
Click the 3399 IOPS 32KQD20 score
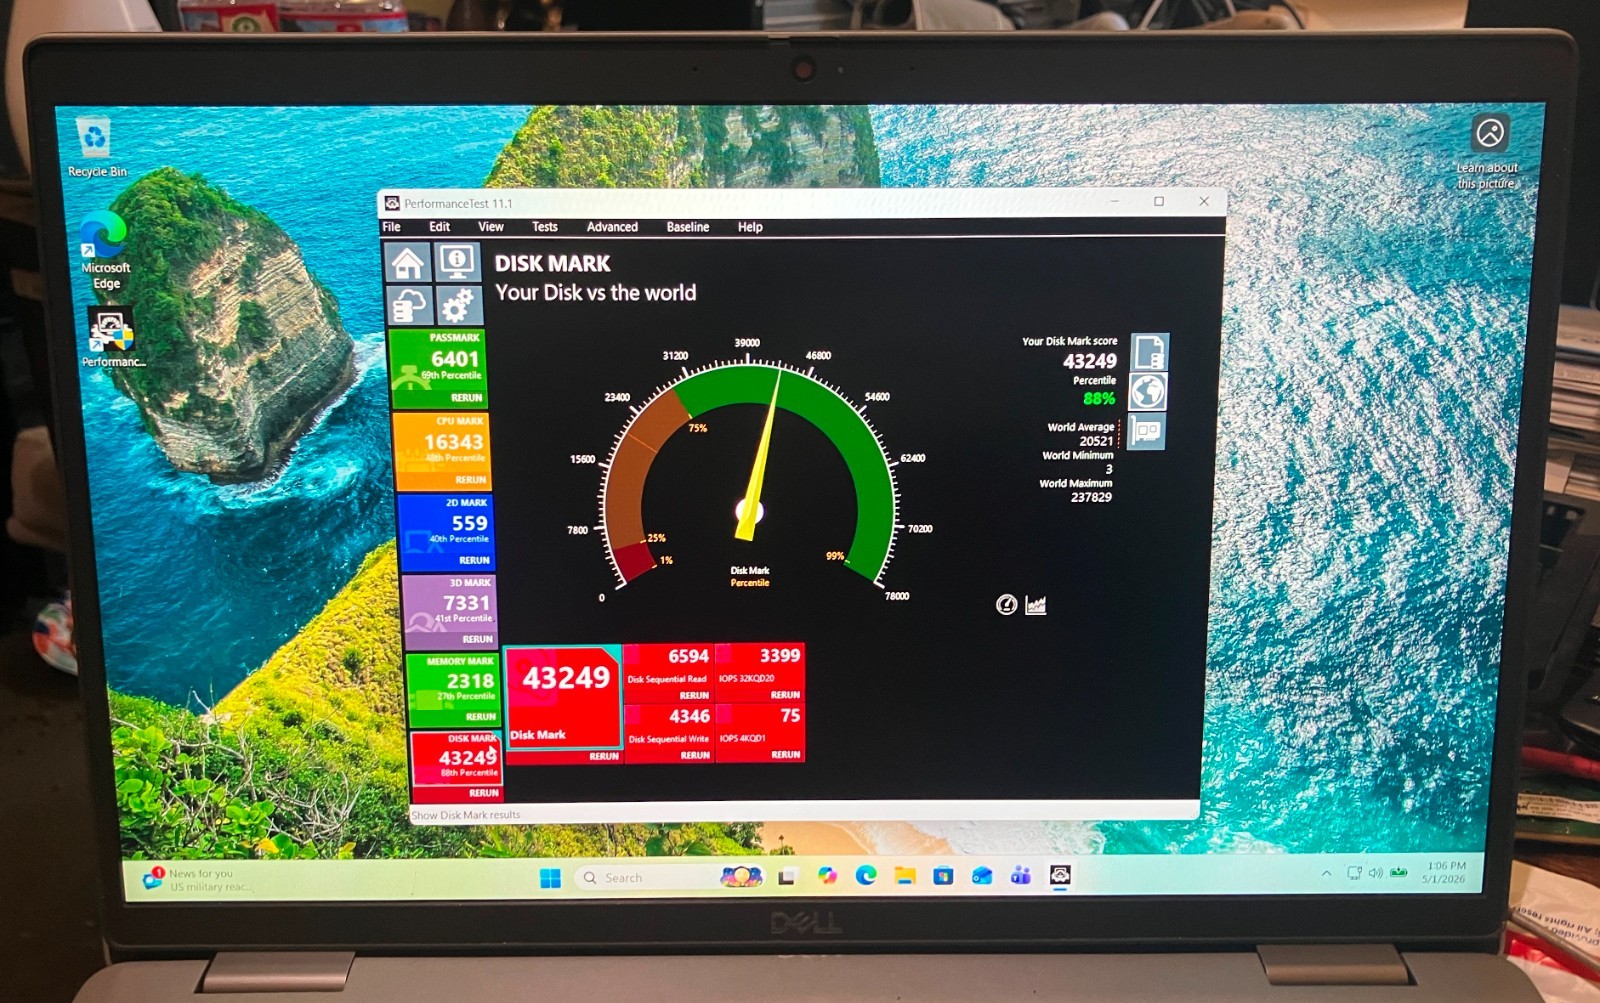(x=780, y=655)
